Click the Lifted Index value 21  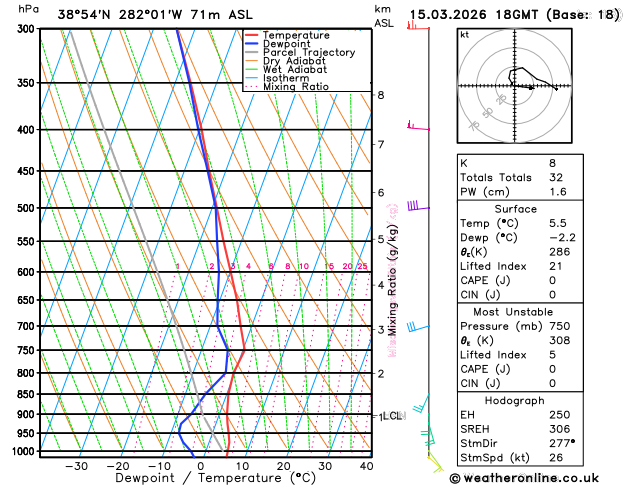556,267
